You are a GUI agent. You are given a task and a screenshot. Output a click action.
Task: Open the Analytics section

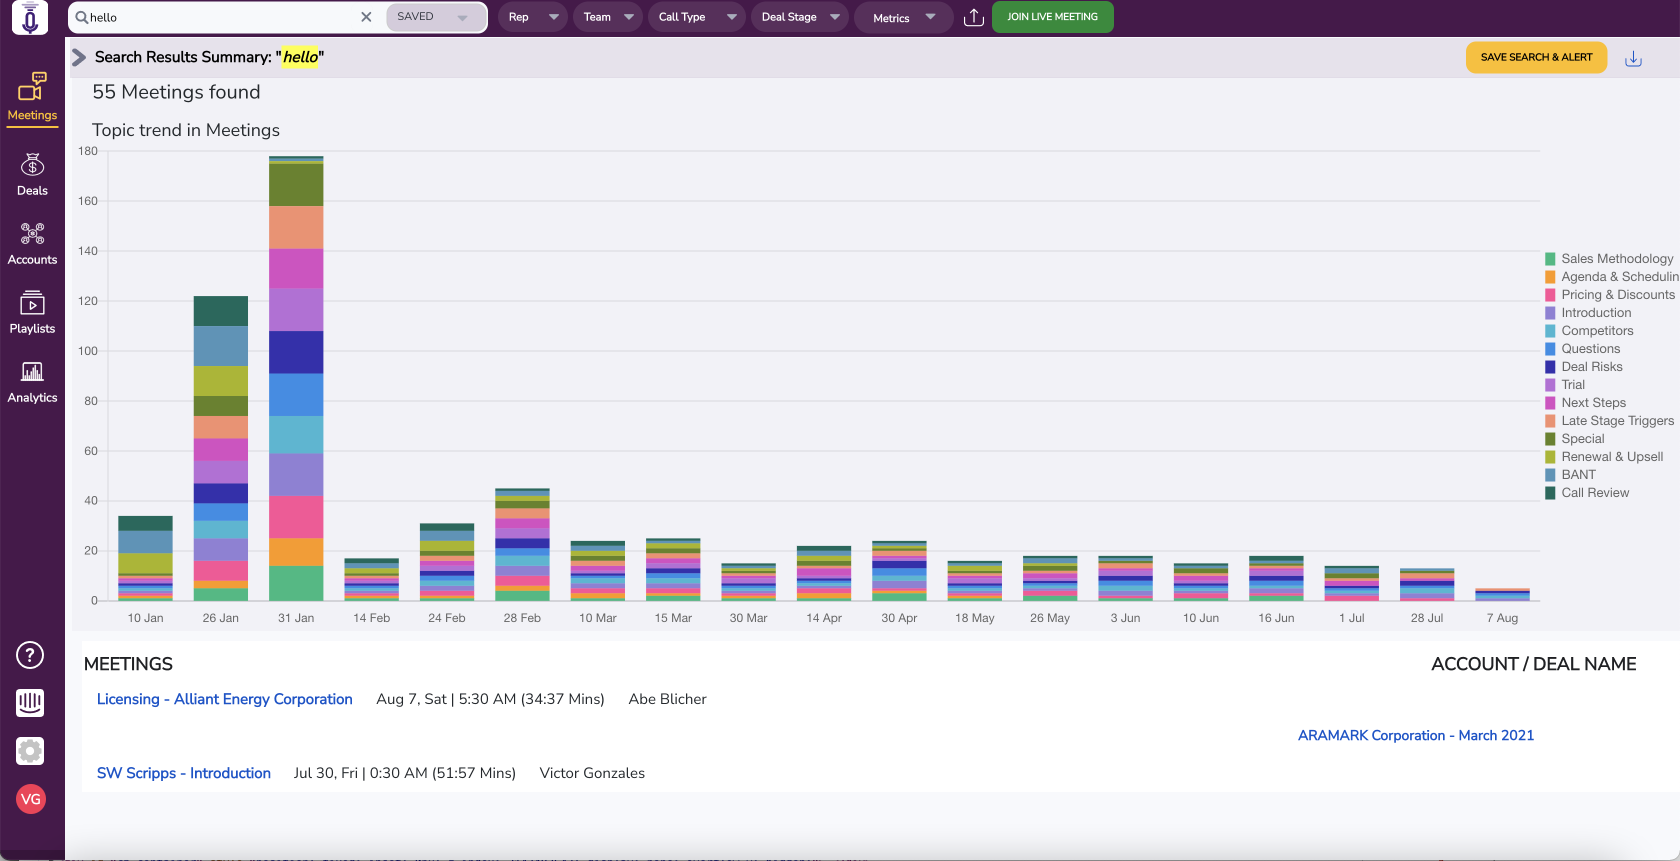[32, 382]
